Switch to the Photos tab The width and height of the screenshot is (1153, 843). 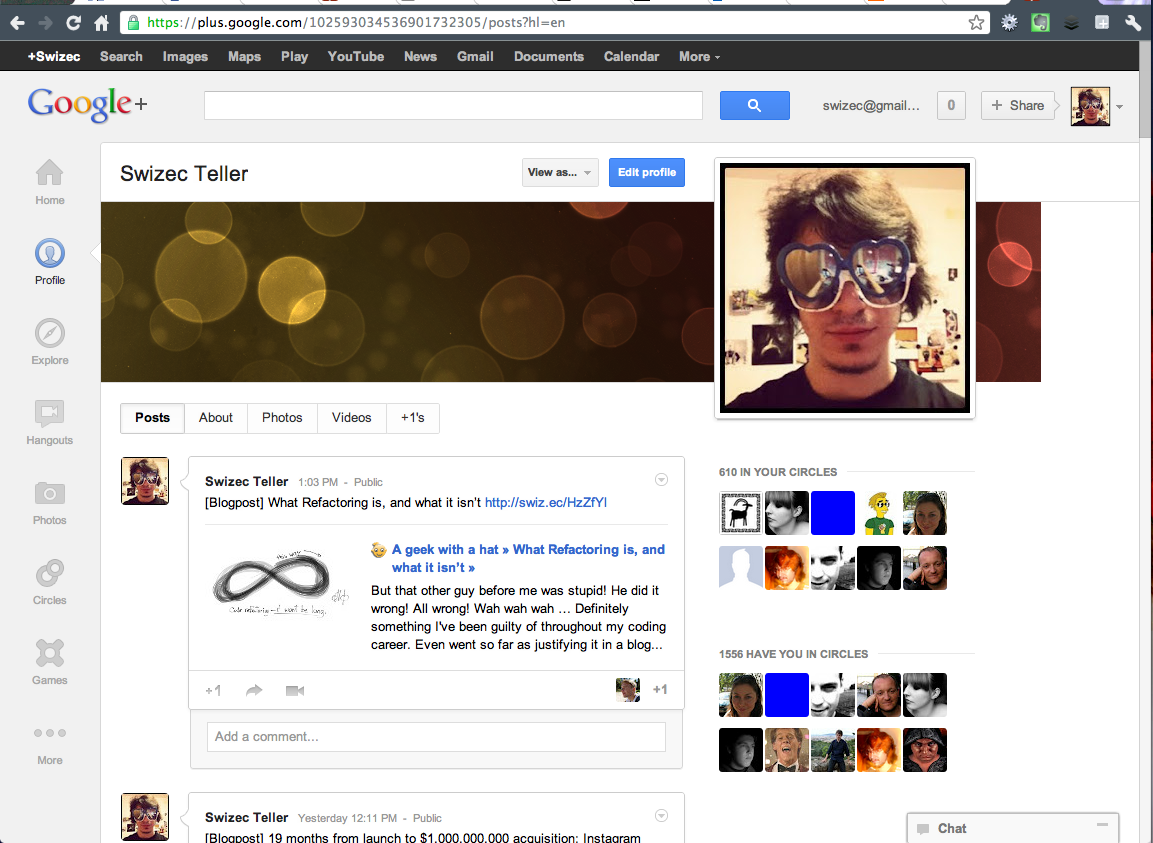point(282,418)
